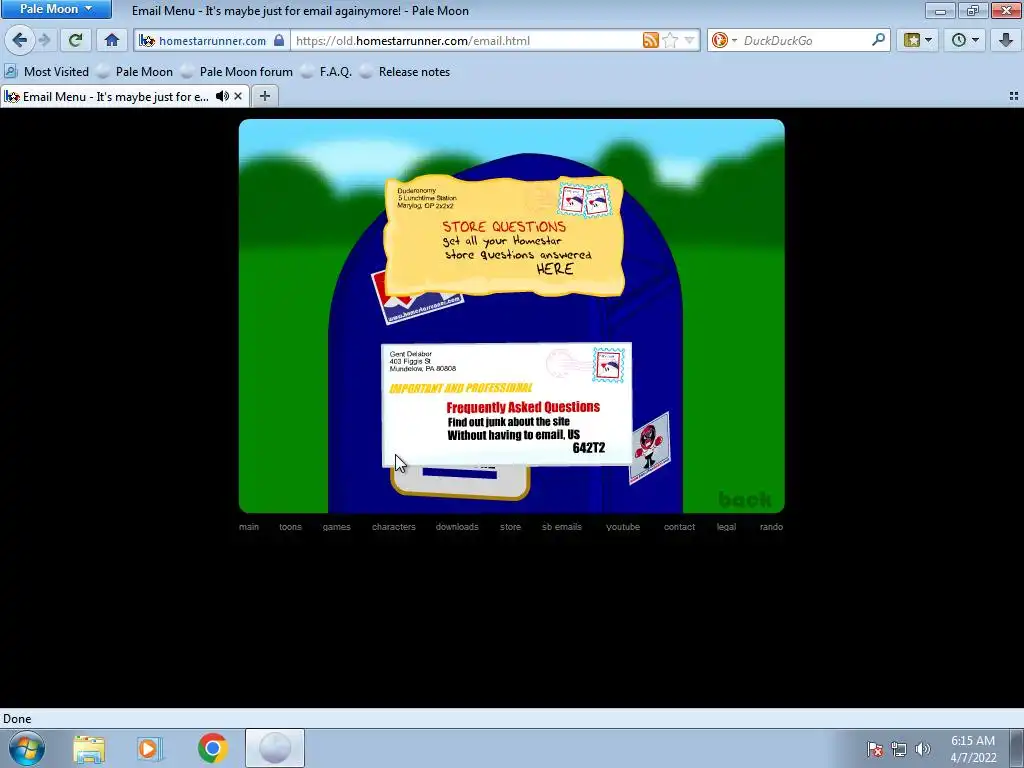Click the stamp on the FAQ envelope
This screenshot has width=1024, height=768.
[608, 364]
